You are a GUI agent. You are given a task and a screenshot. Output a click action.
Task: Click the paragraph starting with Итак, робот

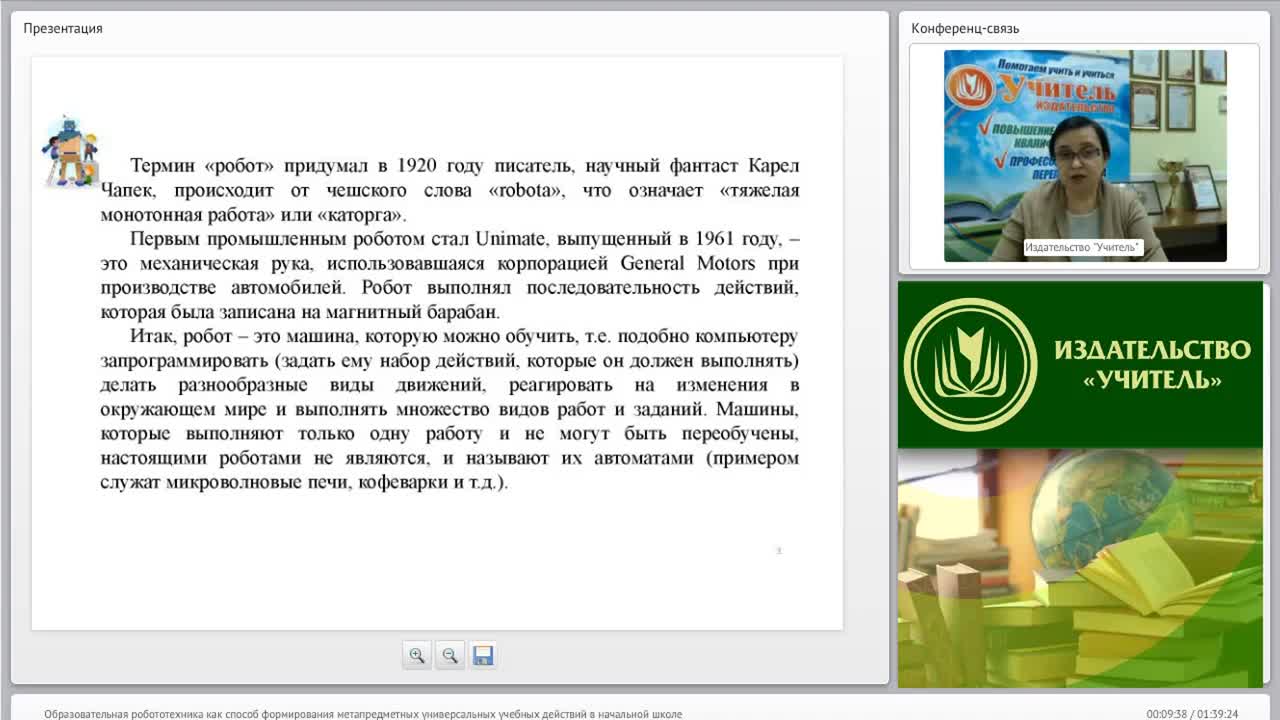[450, 409]
